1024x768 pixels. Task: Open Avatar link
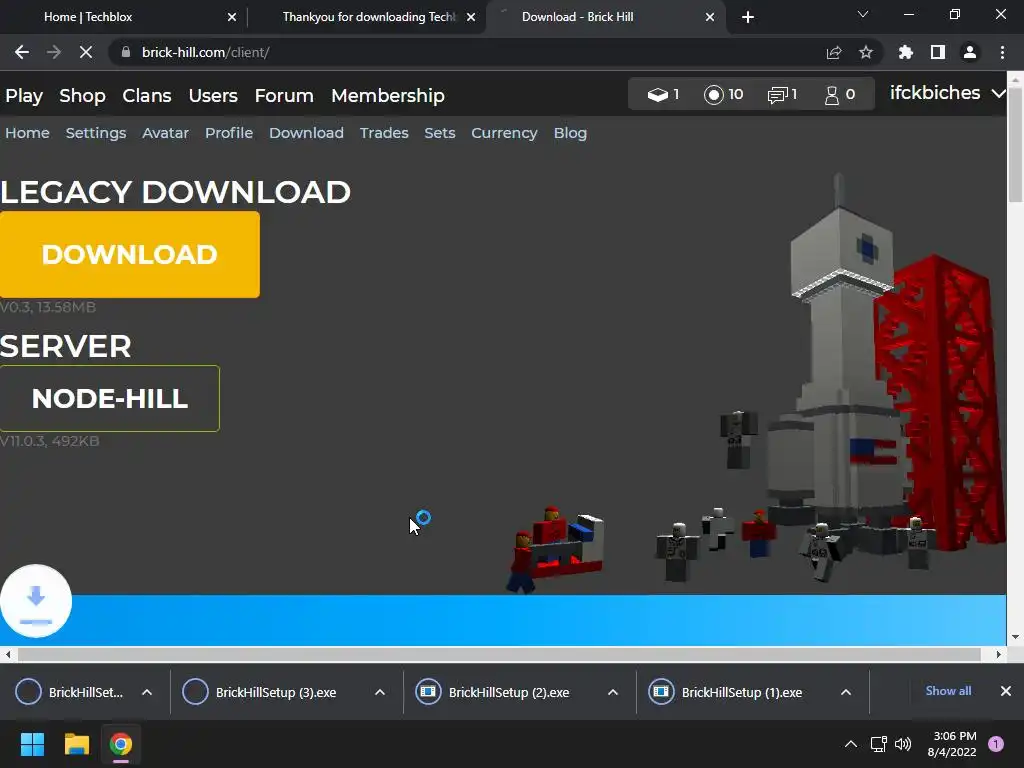(165, 133)
